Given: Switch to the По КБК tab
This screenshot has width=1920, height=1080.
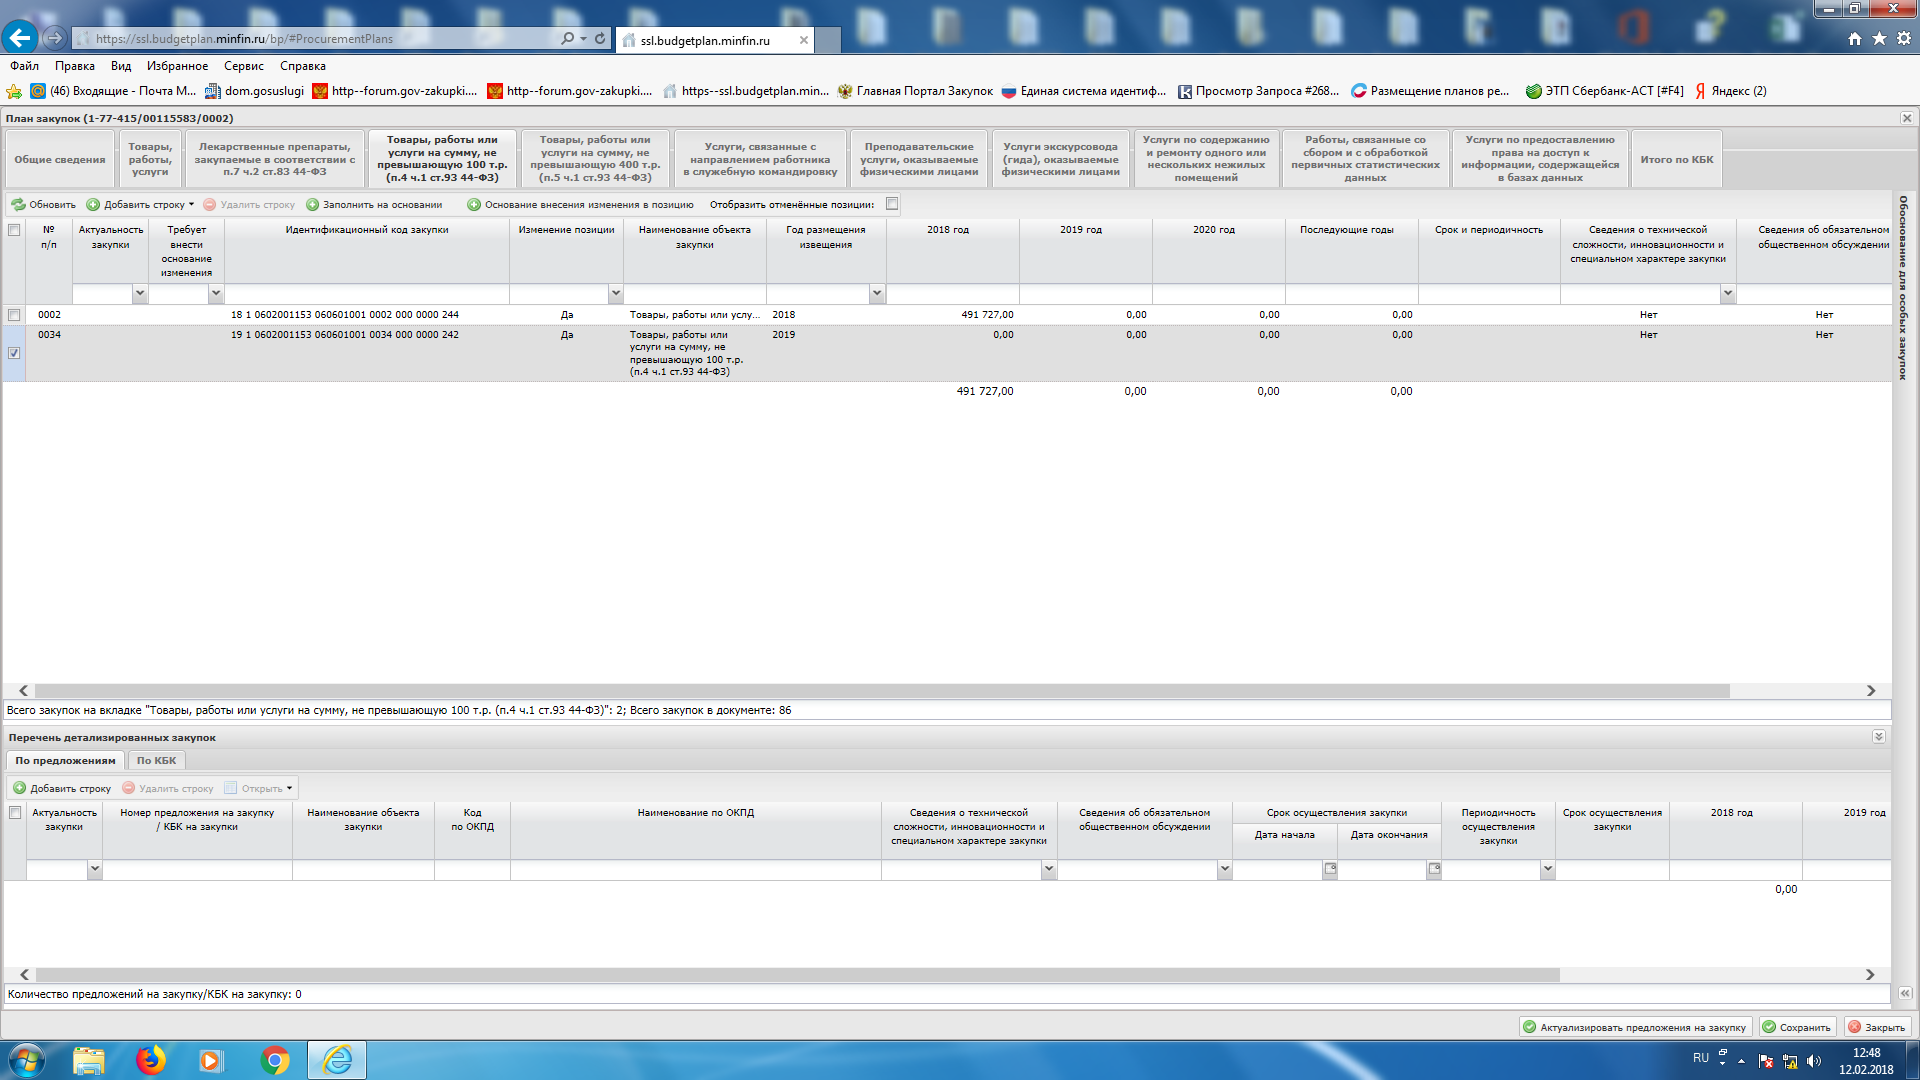Looking at the screenshot, I should coord(156,761).
